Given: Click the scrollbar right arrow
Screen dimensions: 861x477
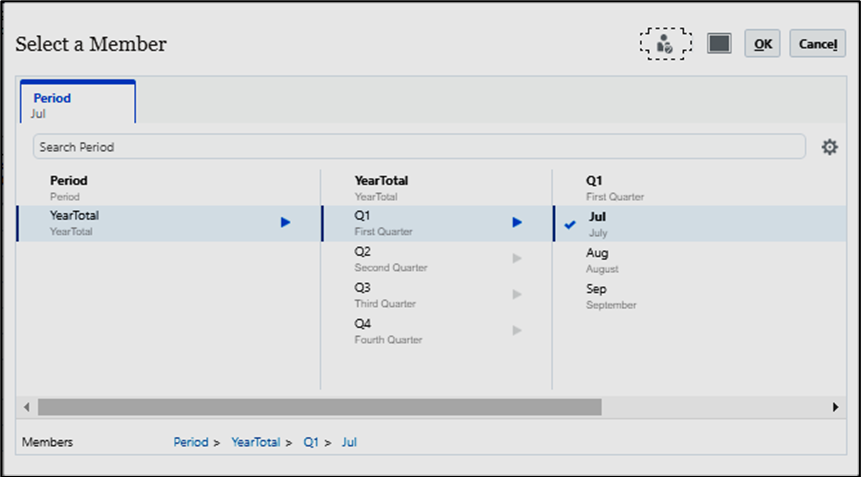Looking at the screenshot, I should 835,407.
